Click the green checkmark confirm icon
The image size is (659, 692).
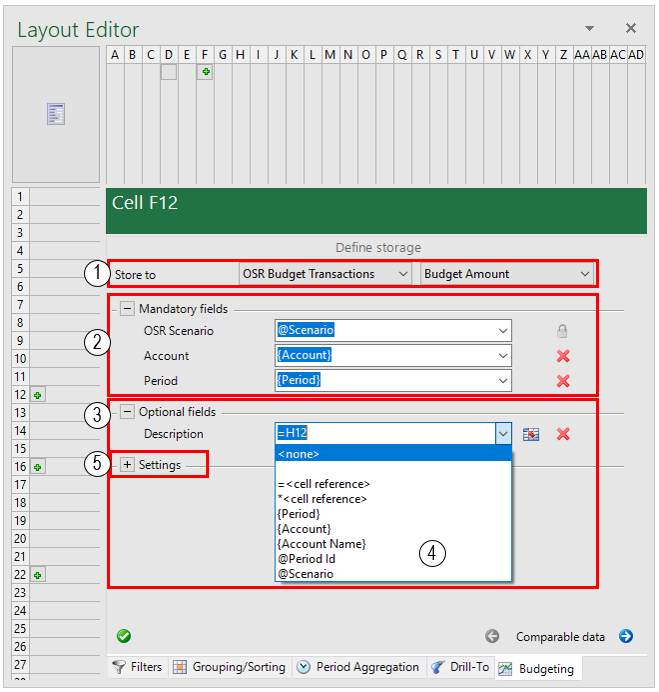point(124,636)
